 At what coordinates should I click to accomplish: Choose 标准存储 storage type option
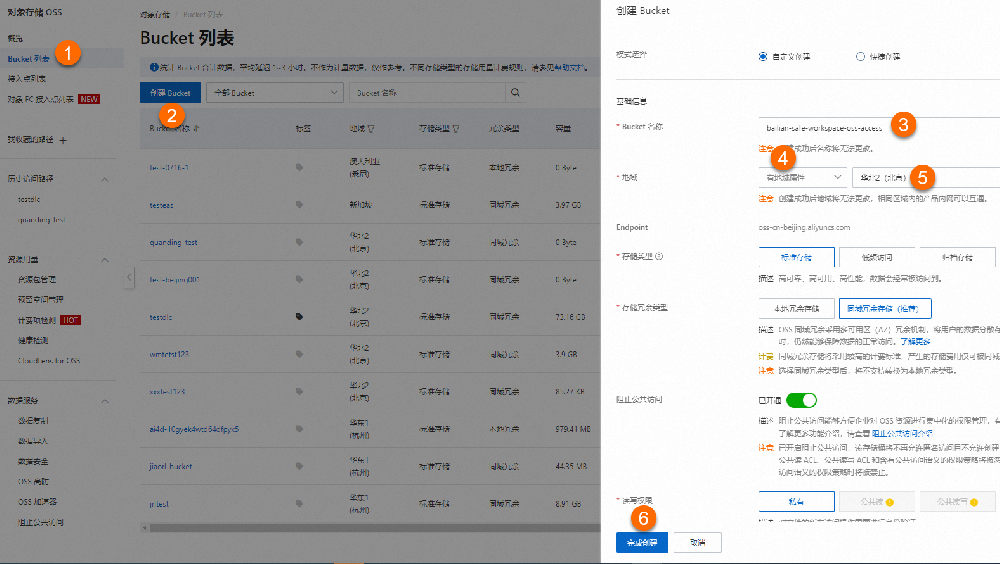(797, 257)
